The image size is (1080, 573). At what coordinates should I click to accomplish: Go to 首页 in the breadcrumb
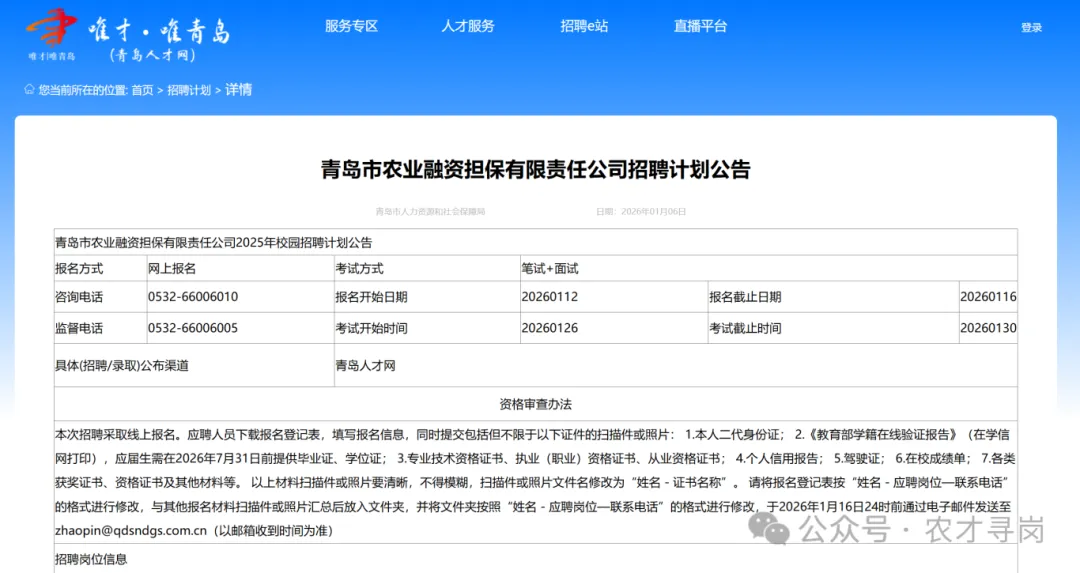(x=143, y=90)
